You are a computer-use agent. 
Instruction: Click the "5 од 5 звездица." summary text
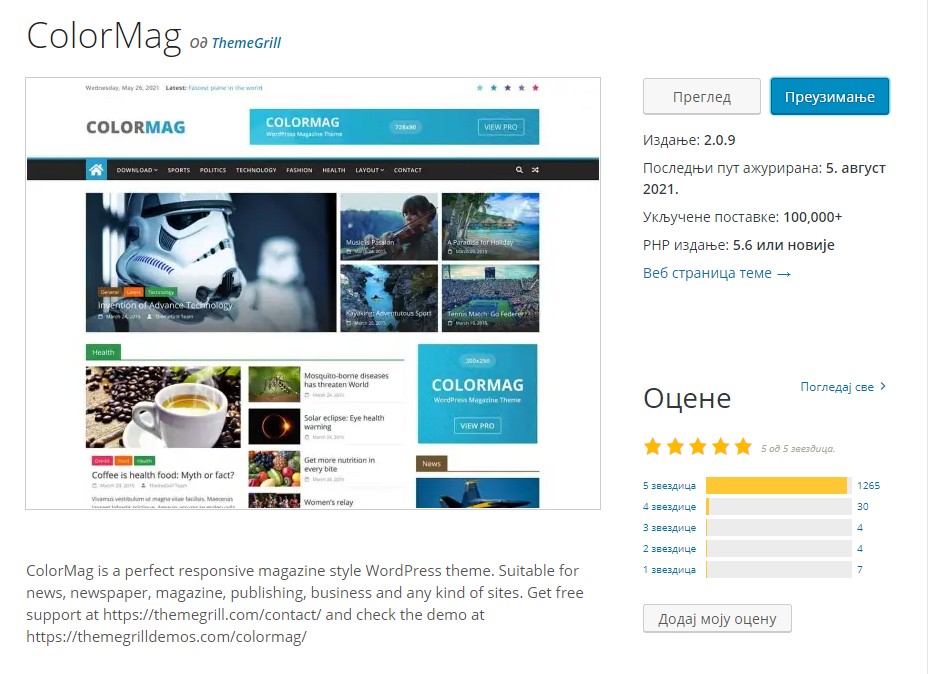coord(798,449)
